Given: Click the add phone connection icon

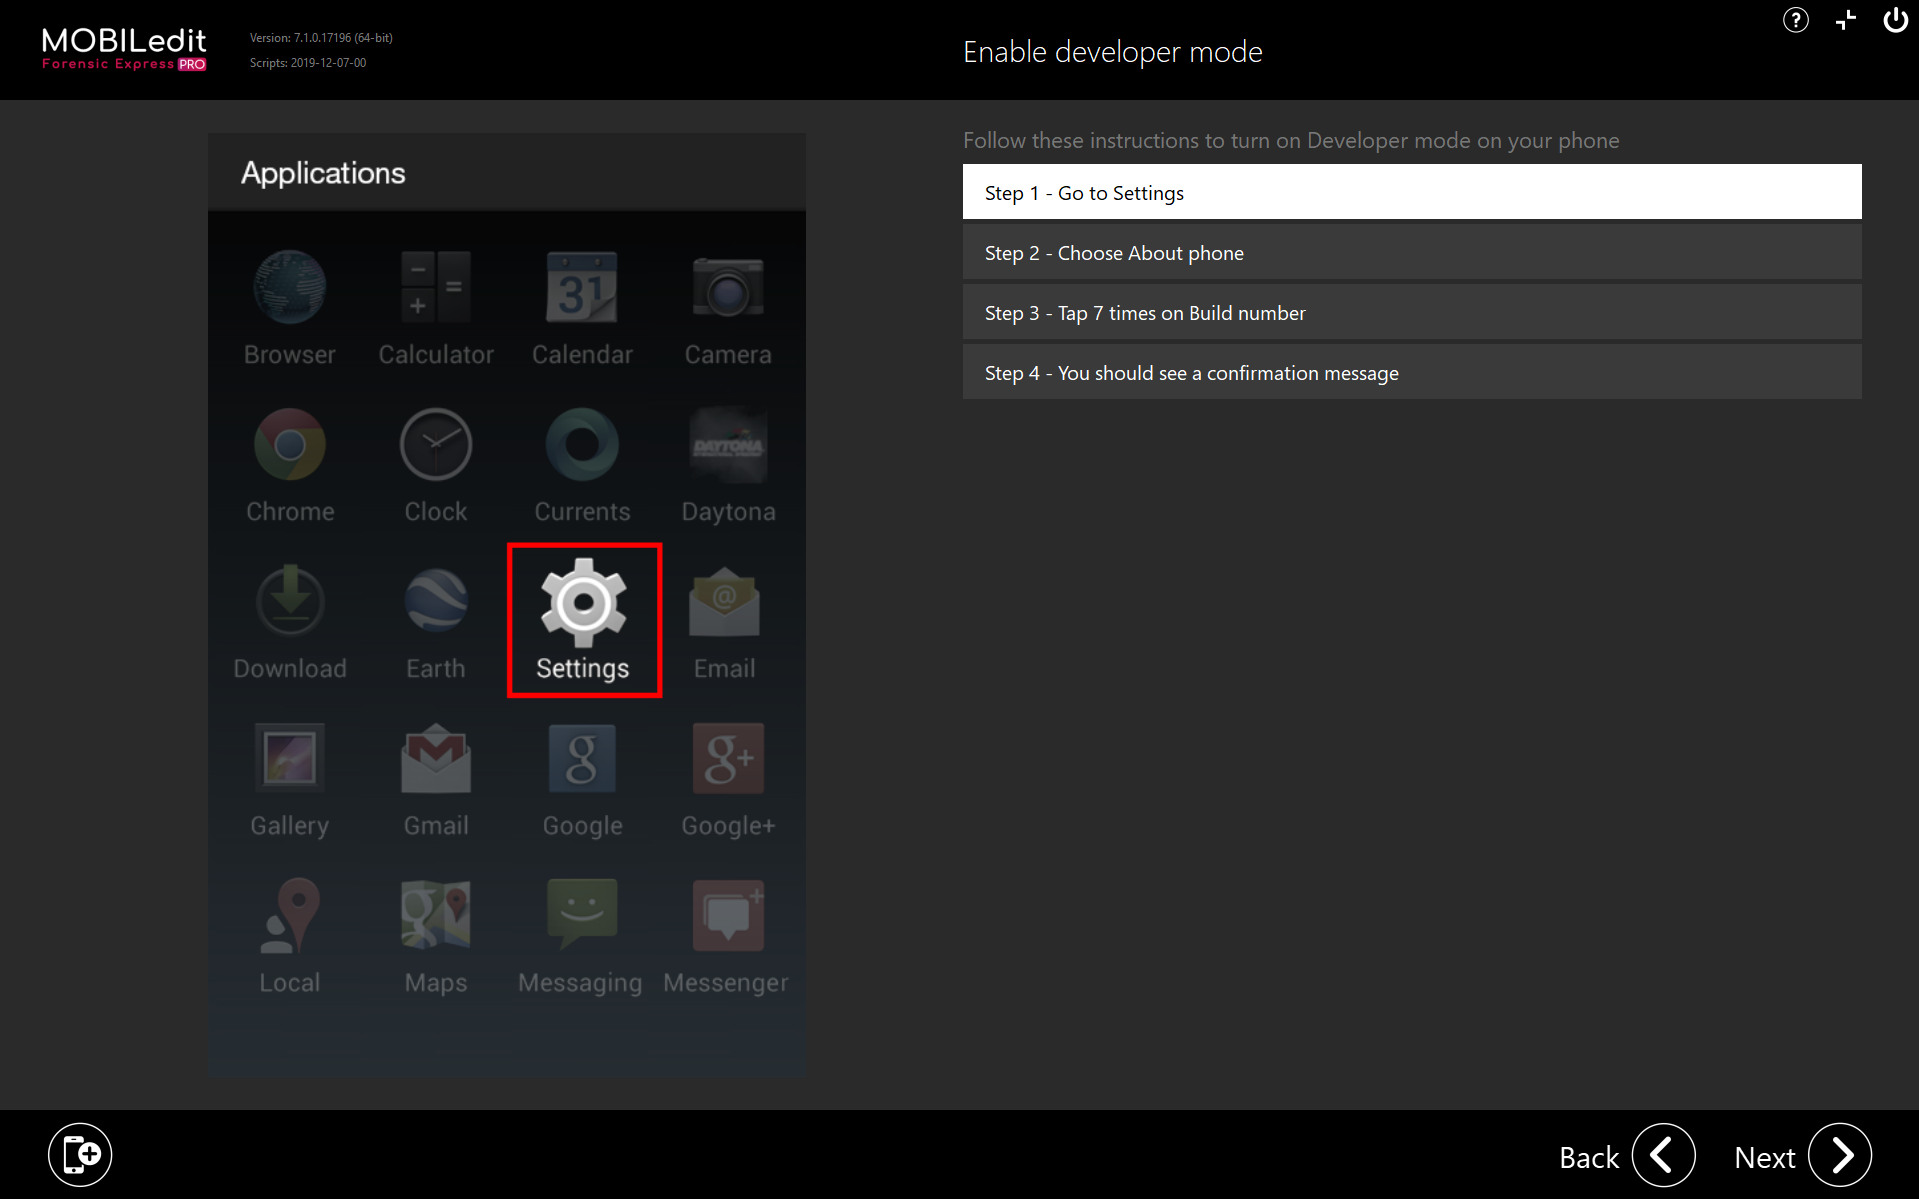Looking at the screenshot, I should 80,1155.
